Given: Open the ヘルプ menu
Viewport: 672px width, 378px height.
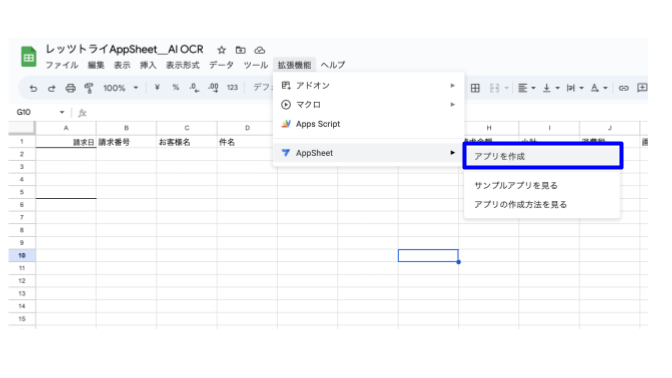Looking at the screenshot, I should (x=333, y=65).
